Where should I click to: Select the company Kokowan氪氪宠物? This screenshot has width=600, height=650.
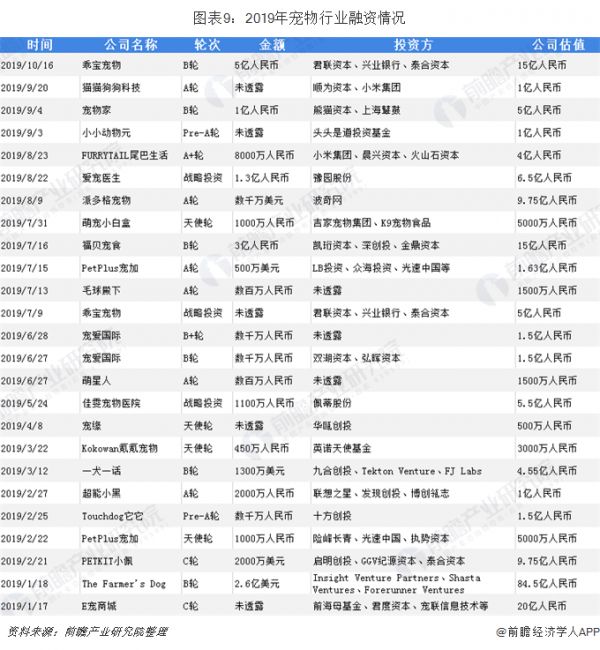click(120, 449)
